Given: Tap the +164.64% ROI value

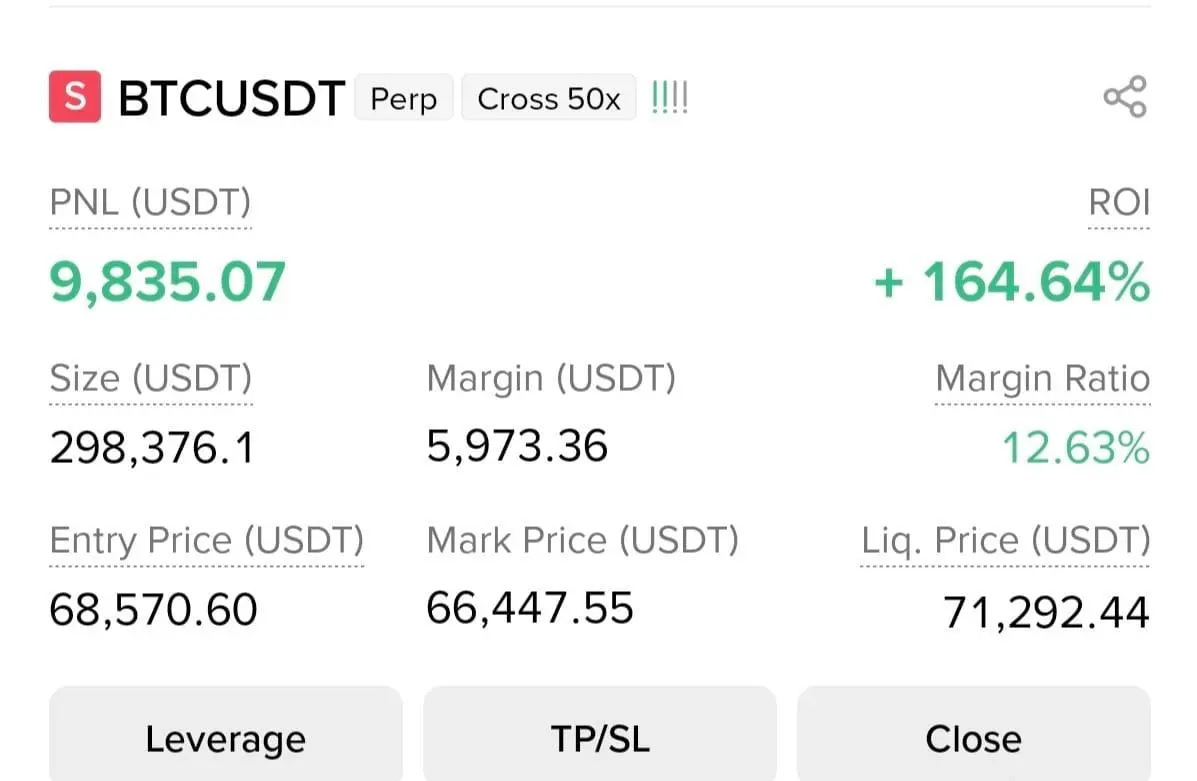Looking at the screenshot, I should 1011,281.
